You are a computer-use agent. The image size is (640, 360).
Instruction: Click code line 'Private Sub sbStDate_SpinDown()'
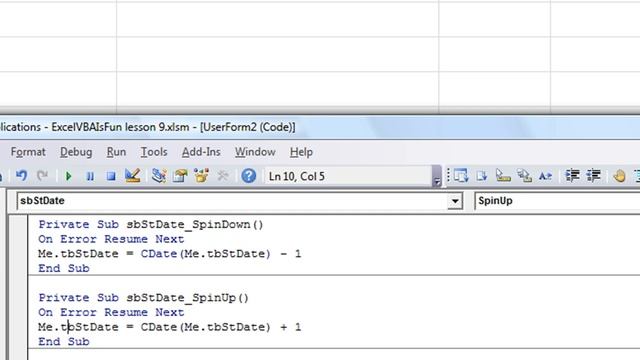pyautogui.click(x=151, y=224)
